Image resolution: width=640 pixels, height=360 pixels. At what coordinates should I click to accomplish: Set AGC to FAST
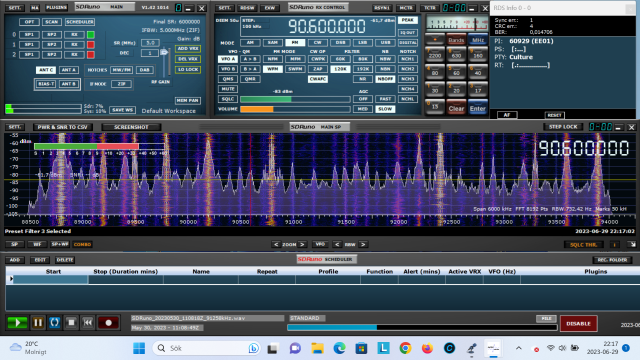[385, 99]
